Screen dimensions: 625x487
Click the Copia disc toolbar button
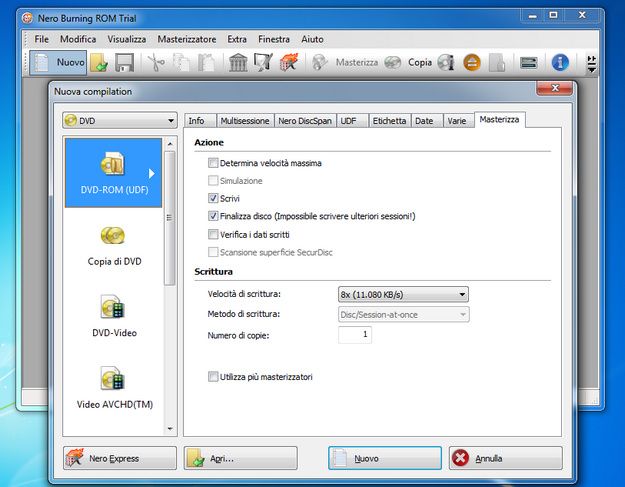409,63
